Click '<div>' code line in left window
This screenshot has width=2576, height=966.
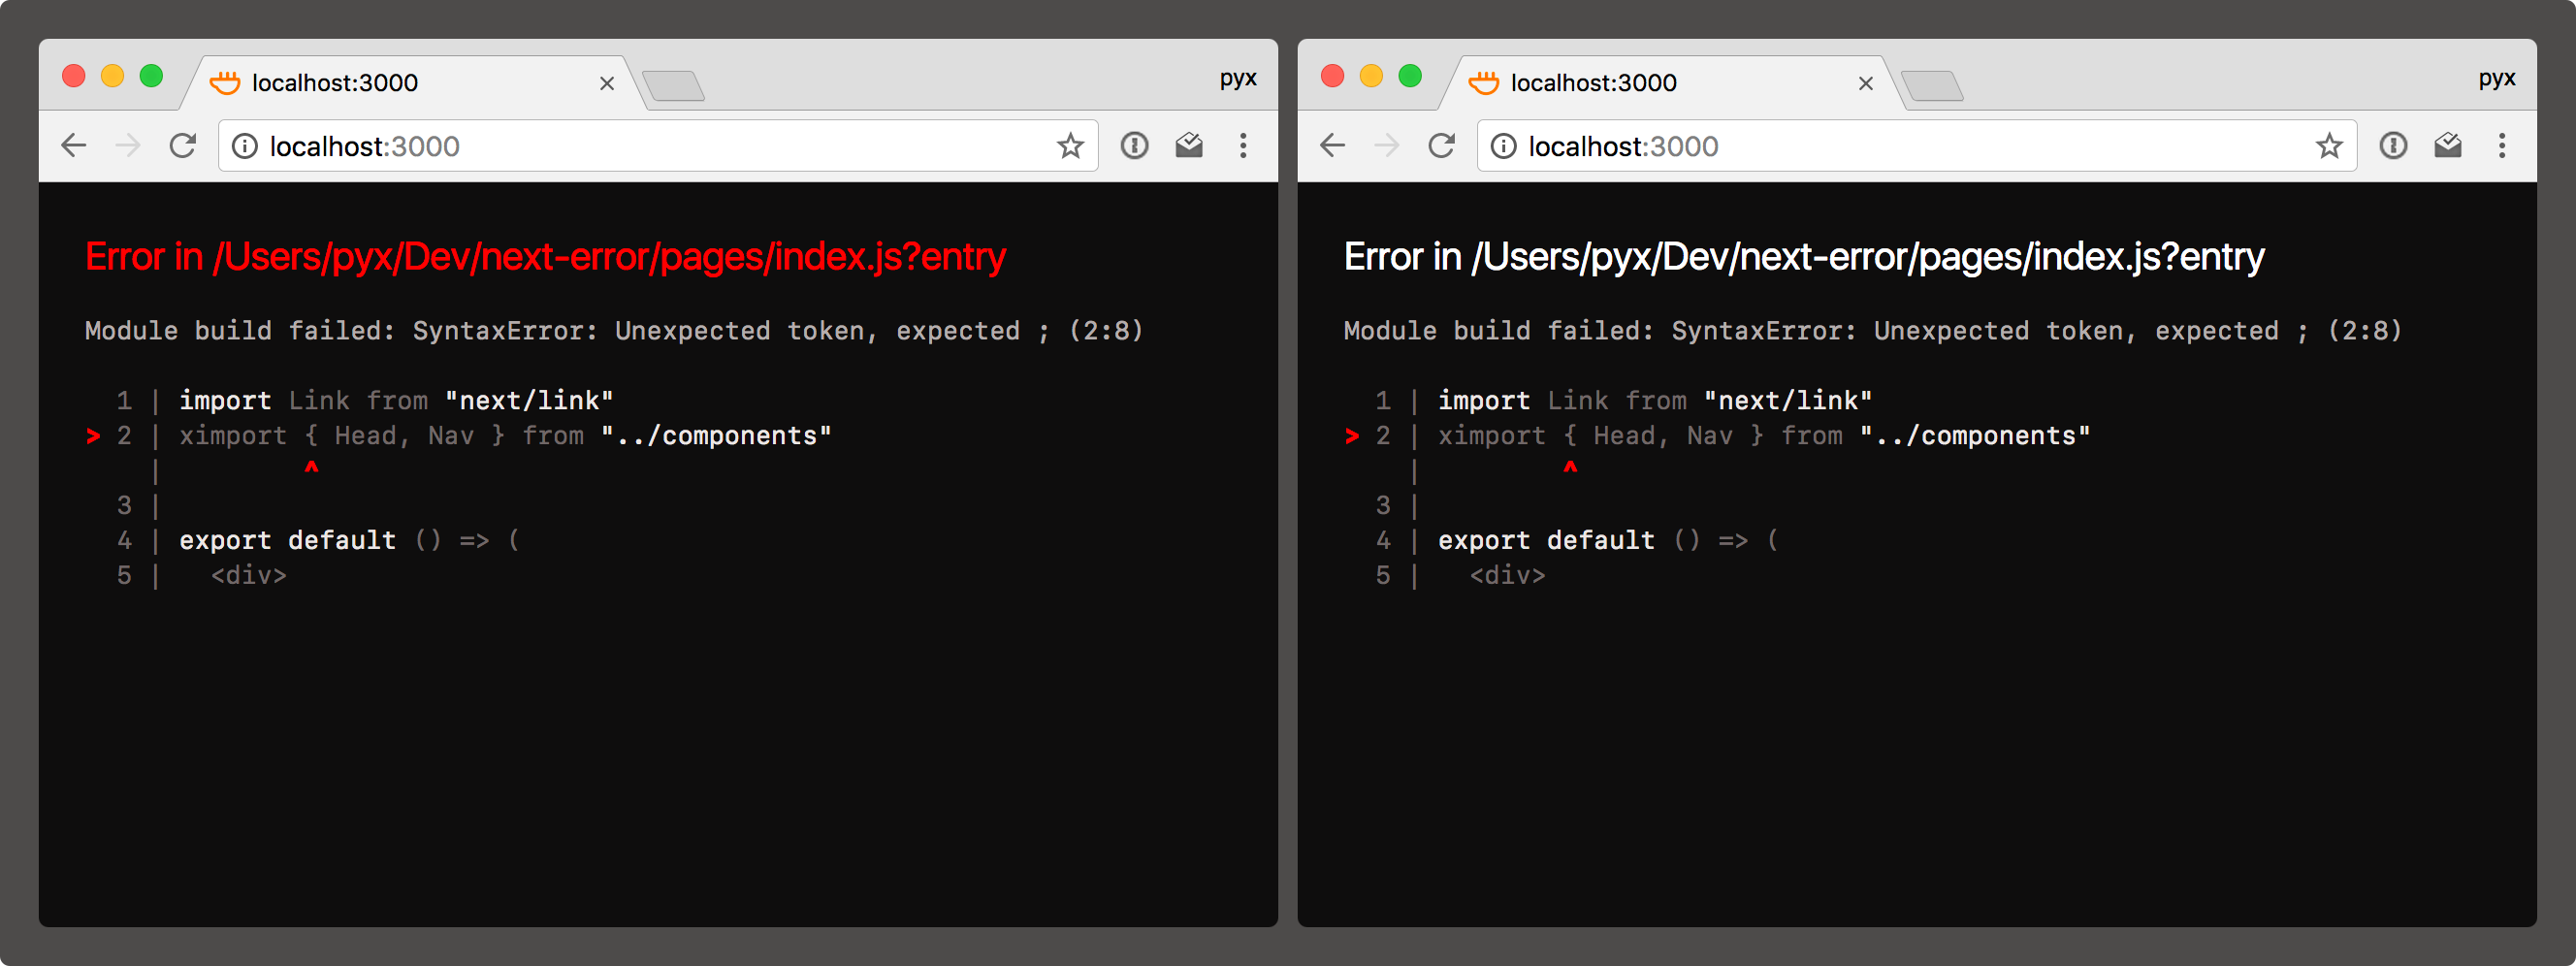(x=249, y=576)
